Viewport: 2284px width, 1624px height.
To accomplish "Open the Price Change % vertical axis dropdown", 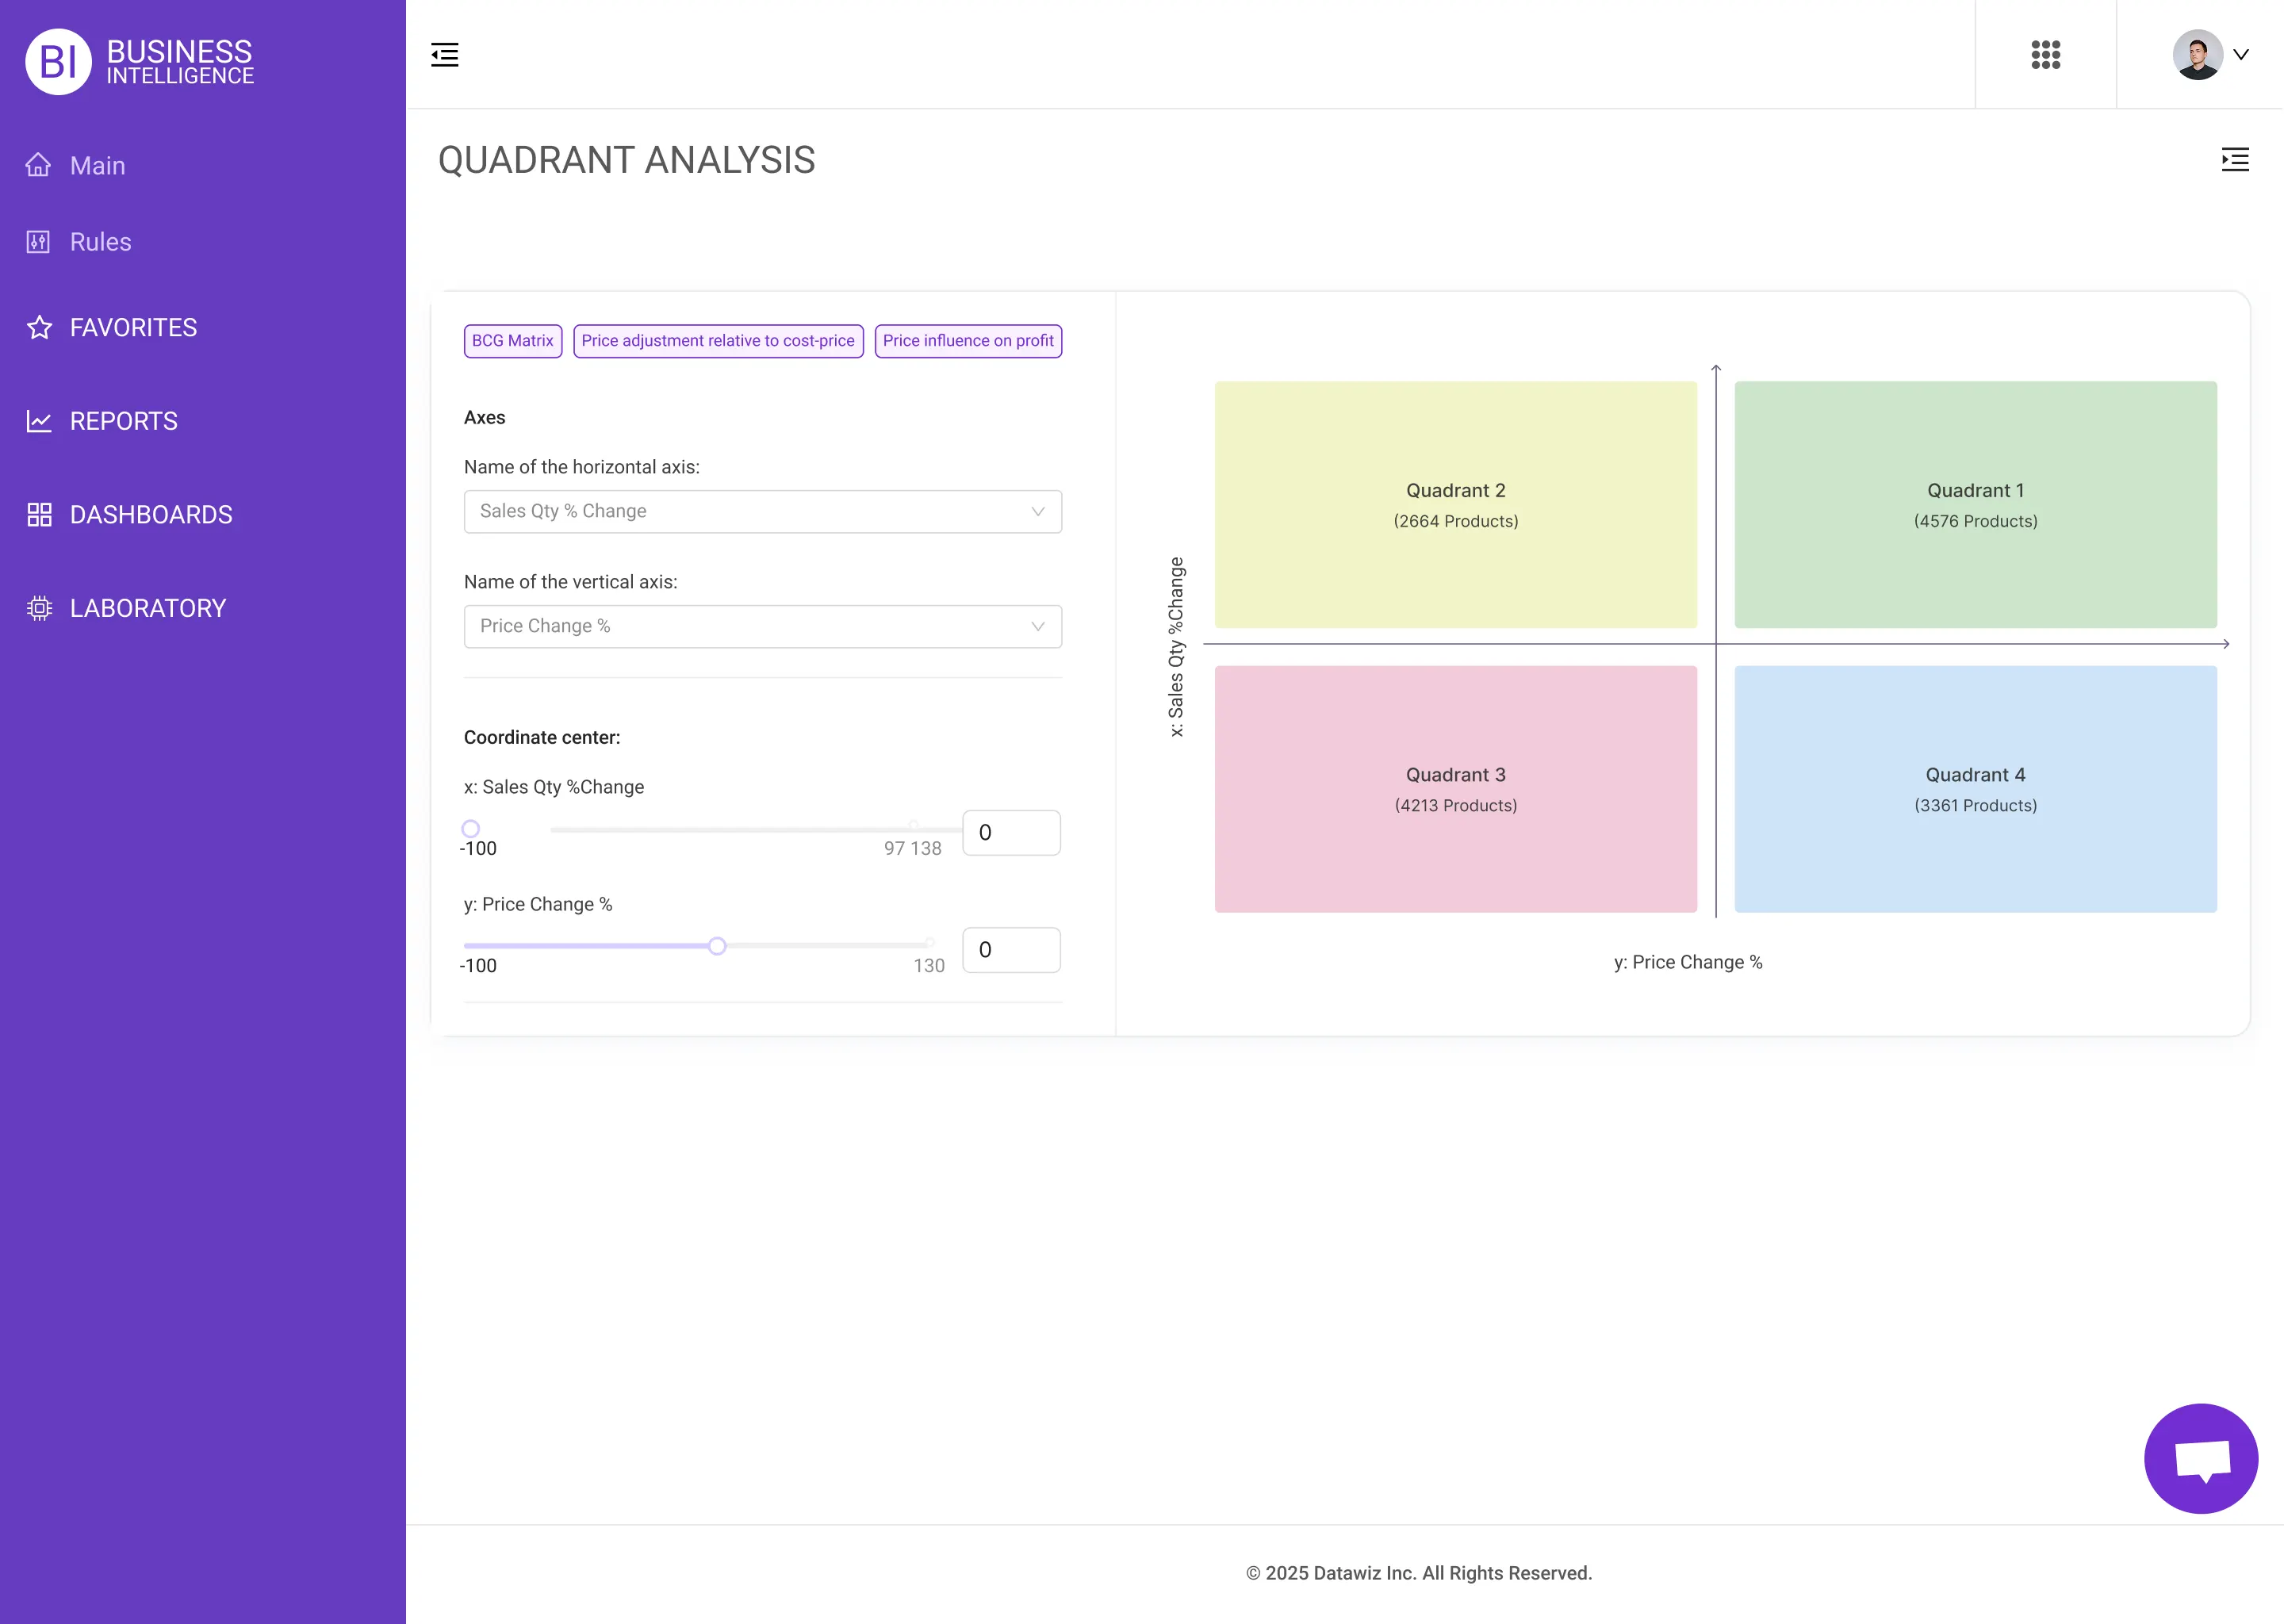I will (x=762, y=626).
